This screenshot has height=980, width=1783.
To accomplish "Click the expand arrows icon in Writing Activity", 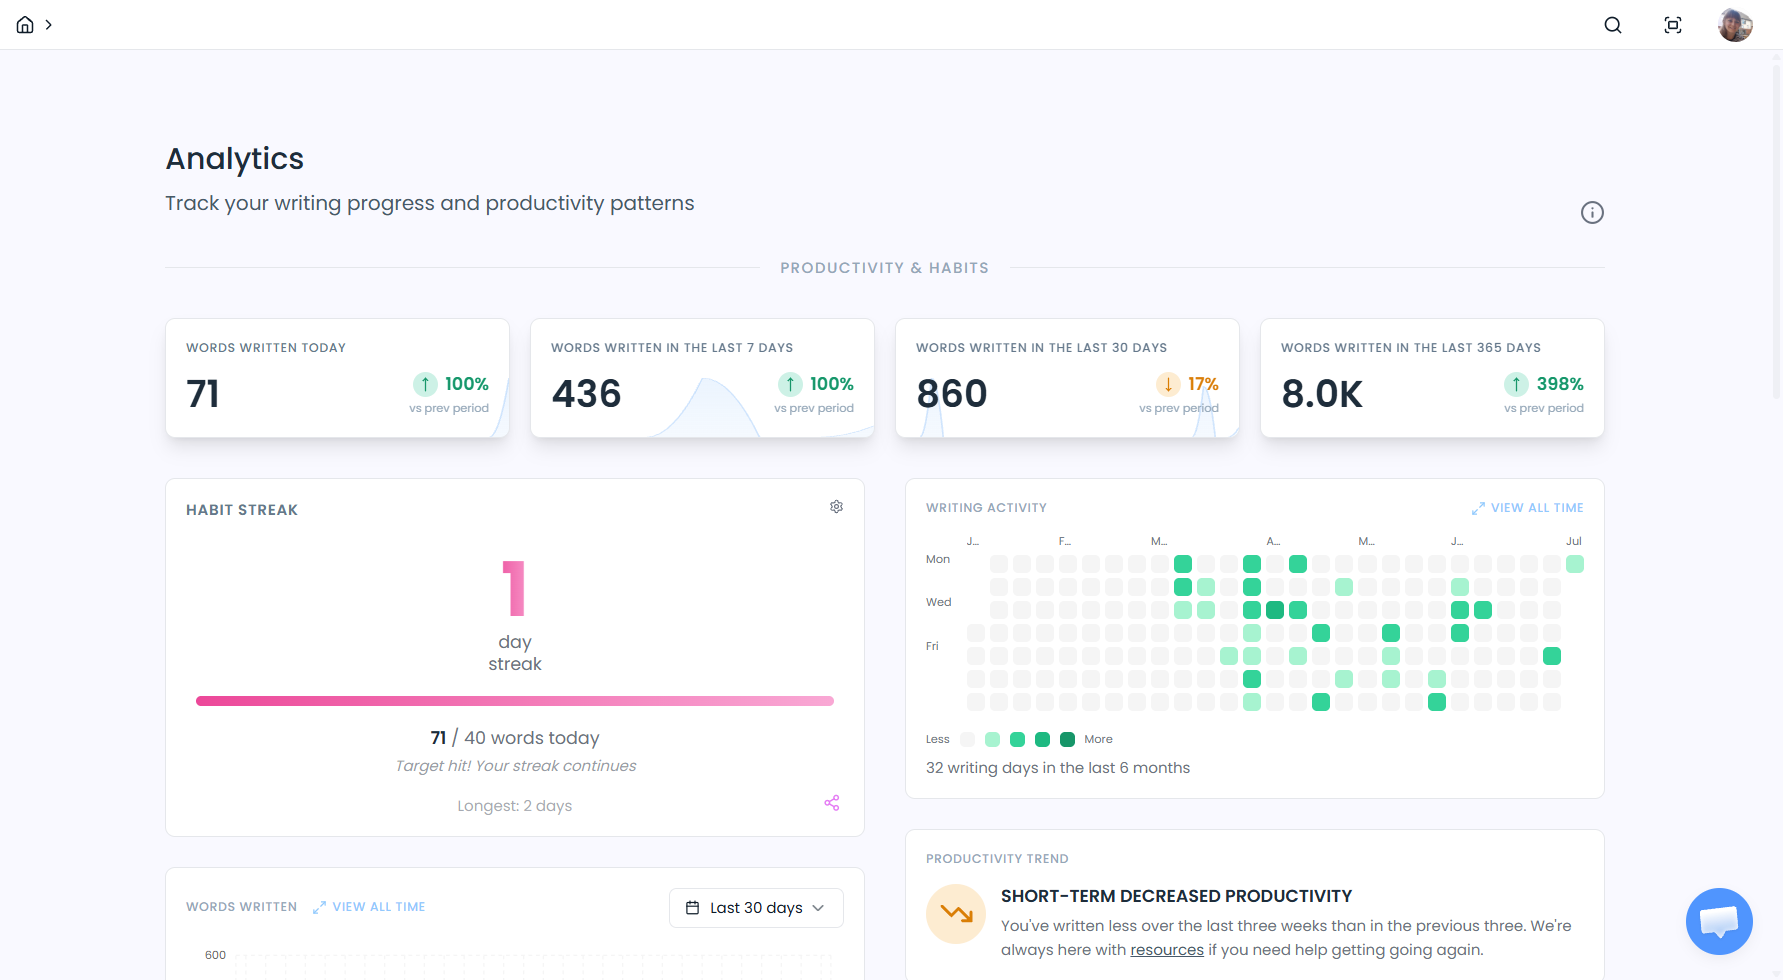I will click(1478, 509).
